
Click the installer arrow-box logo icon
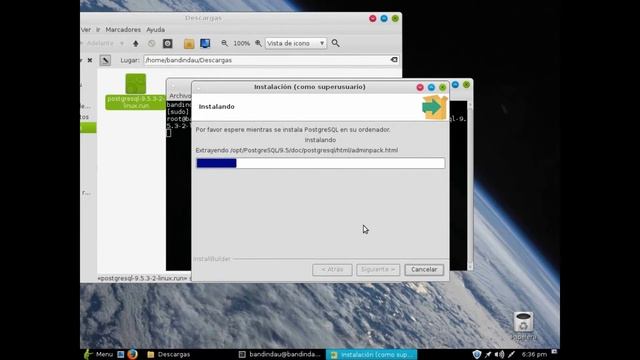434,107
